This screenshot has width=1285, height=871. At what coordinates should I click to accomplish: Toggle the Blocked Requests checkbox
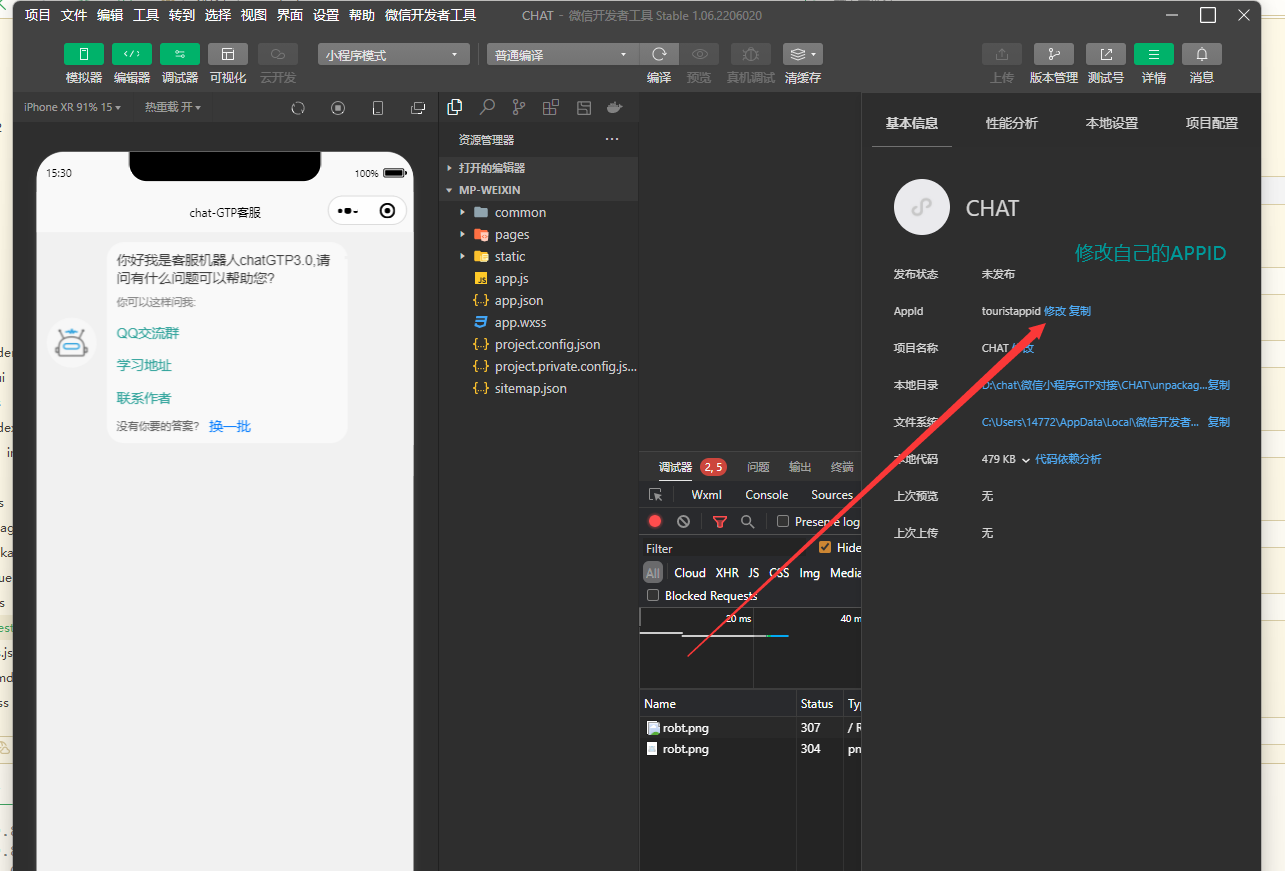click(x=653, y=595)
